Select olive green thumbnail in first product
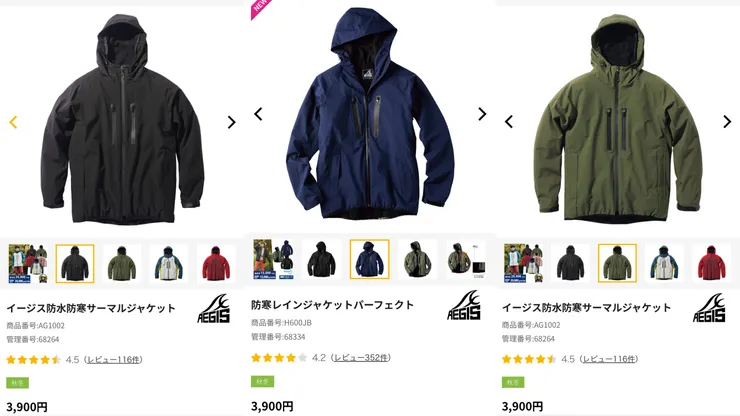Screen dimensions: 740x416 122,263
